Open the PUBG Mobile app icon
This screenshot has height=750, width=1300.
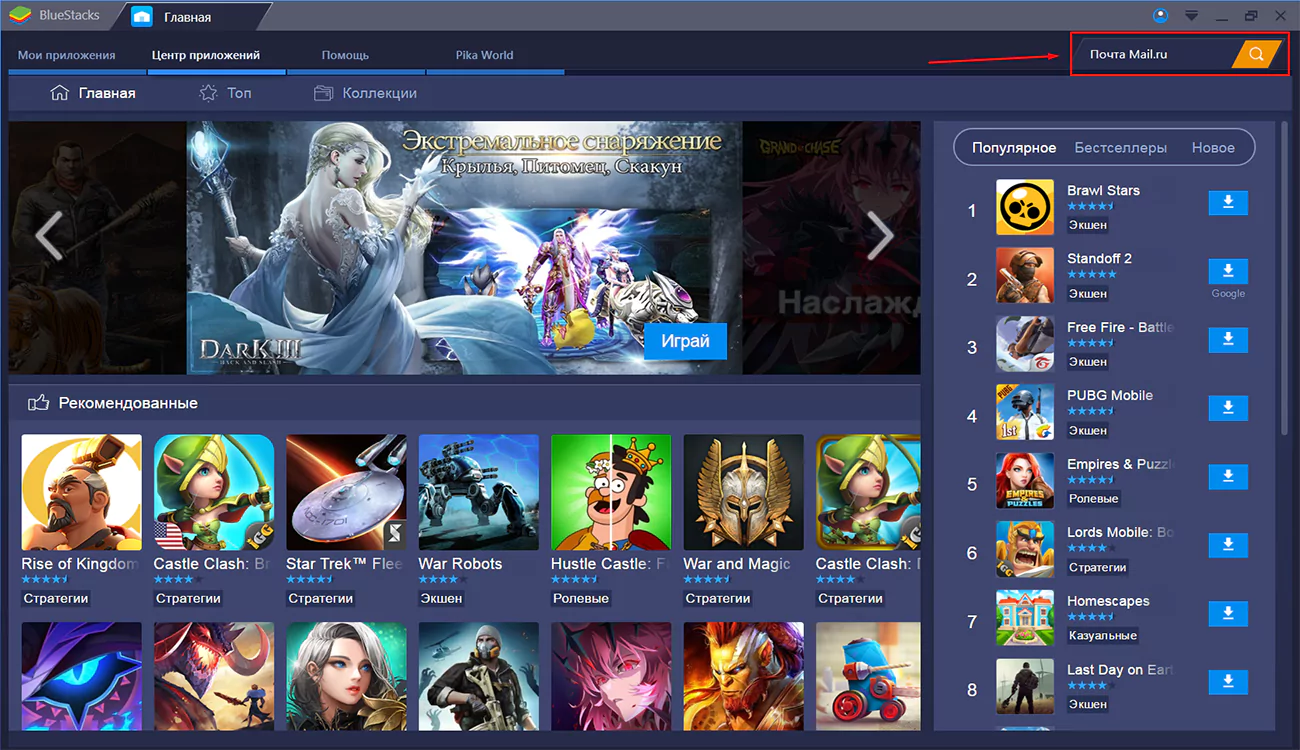(x=1025, y=413)
